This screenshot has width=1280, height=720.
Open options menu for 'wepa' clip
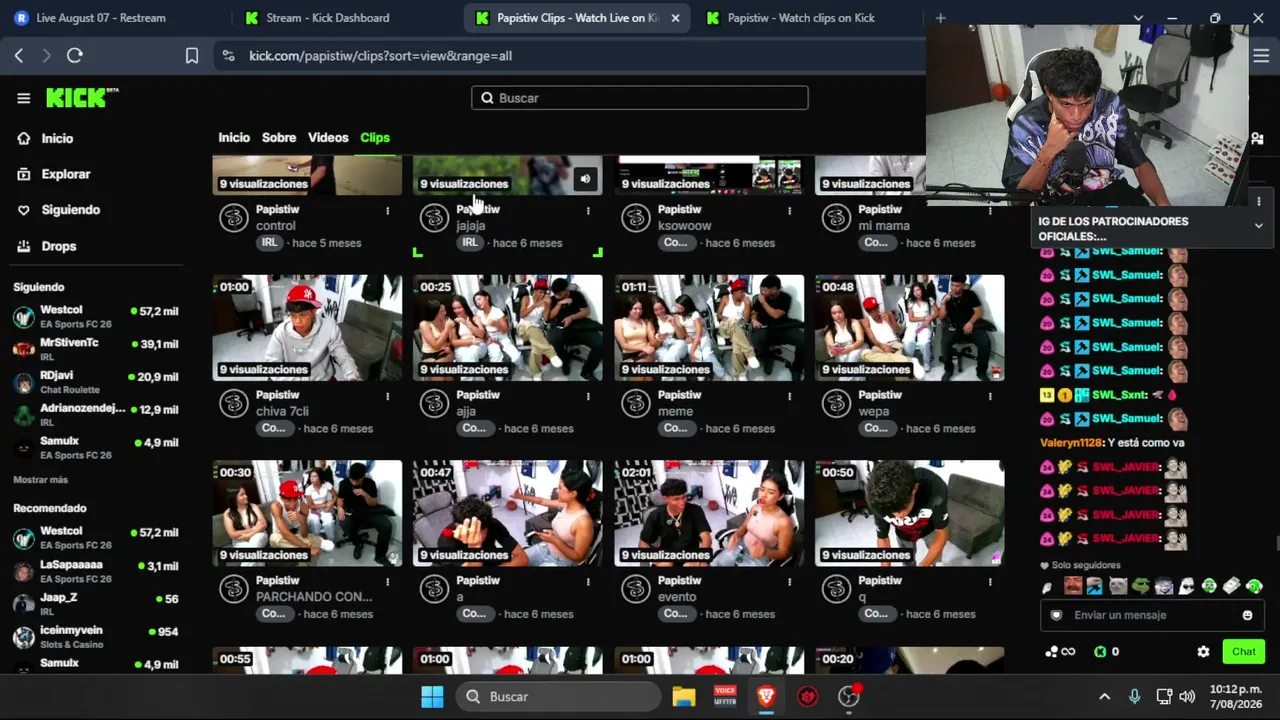pyautogui.click(x=990, y=396)
